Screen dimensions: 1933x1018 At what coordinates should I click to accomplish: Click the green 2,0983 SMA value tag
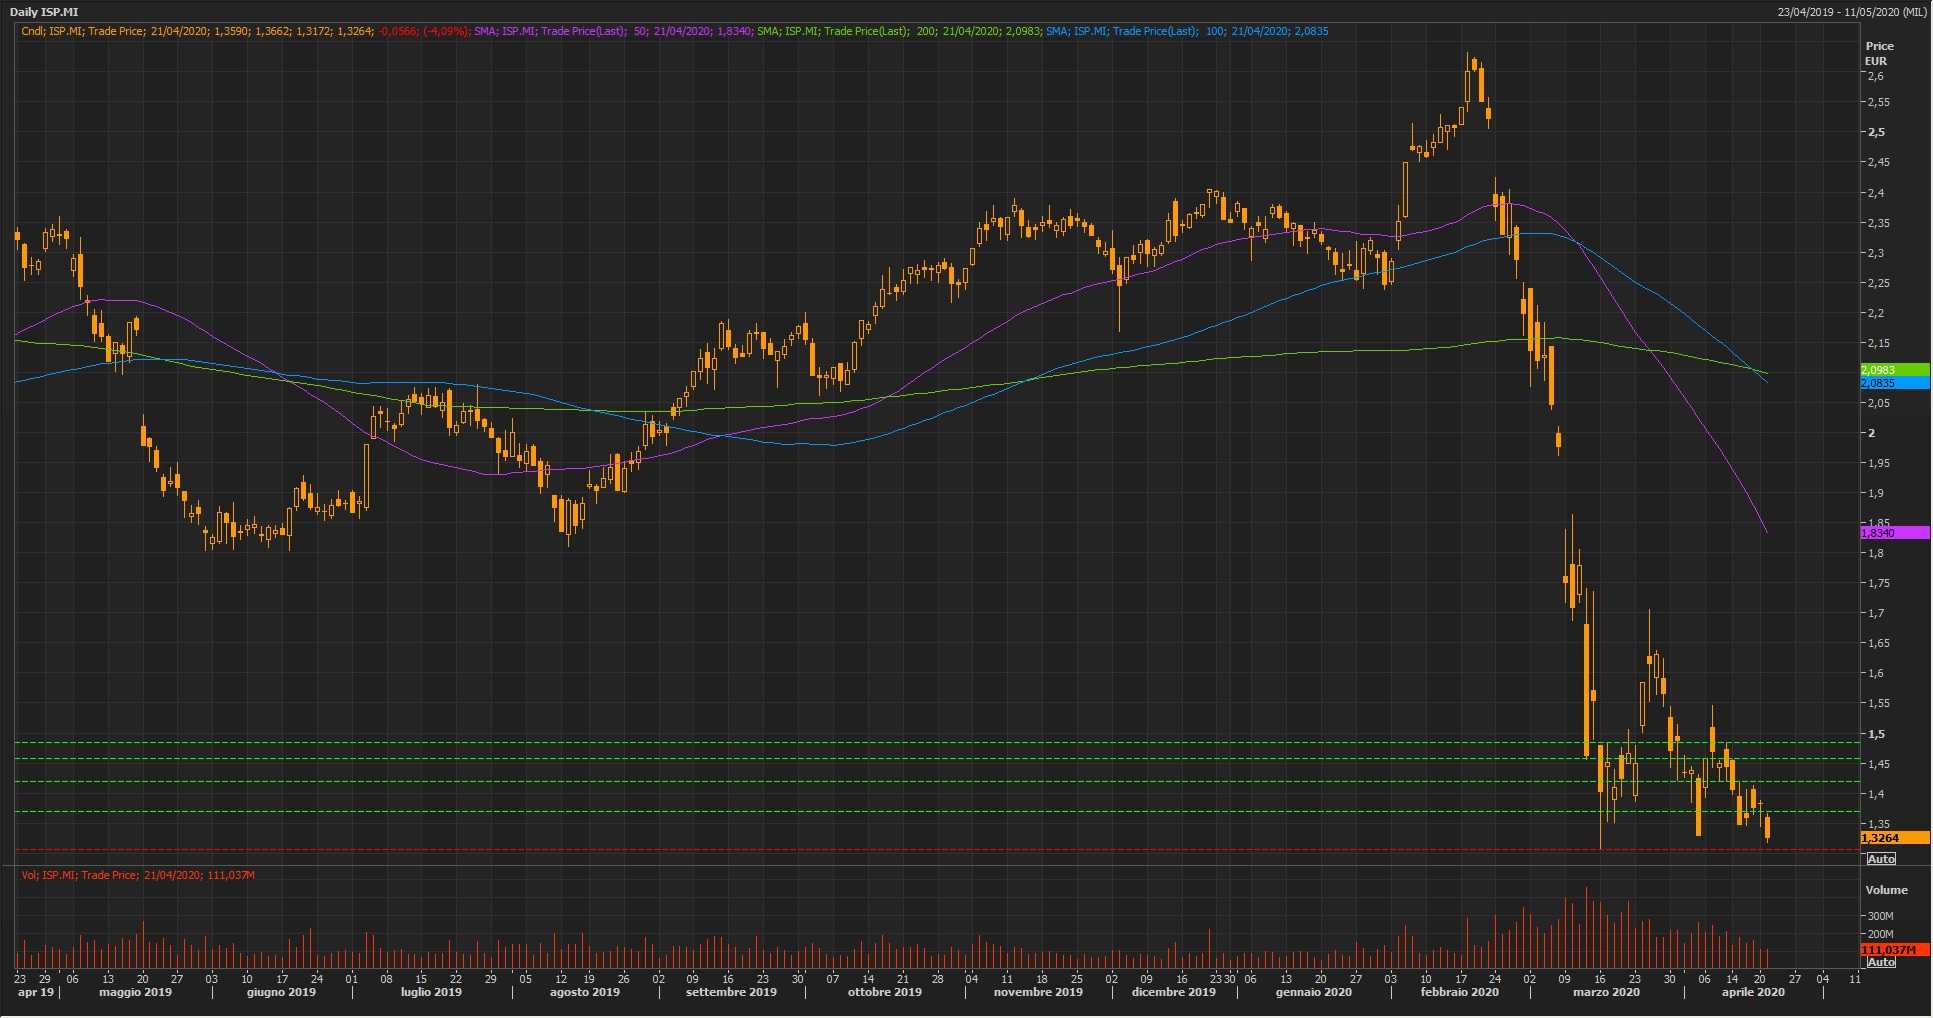[x=1893, y=370]
